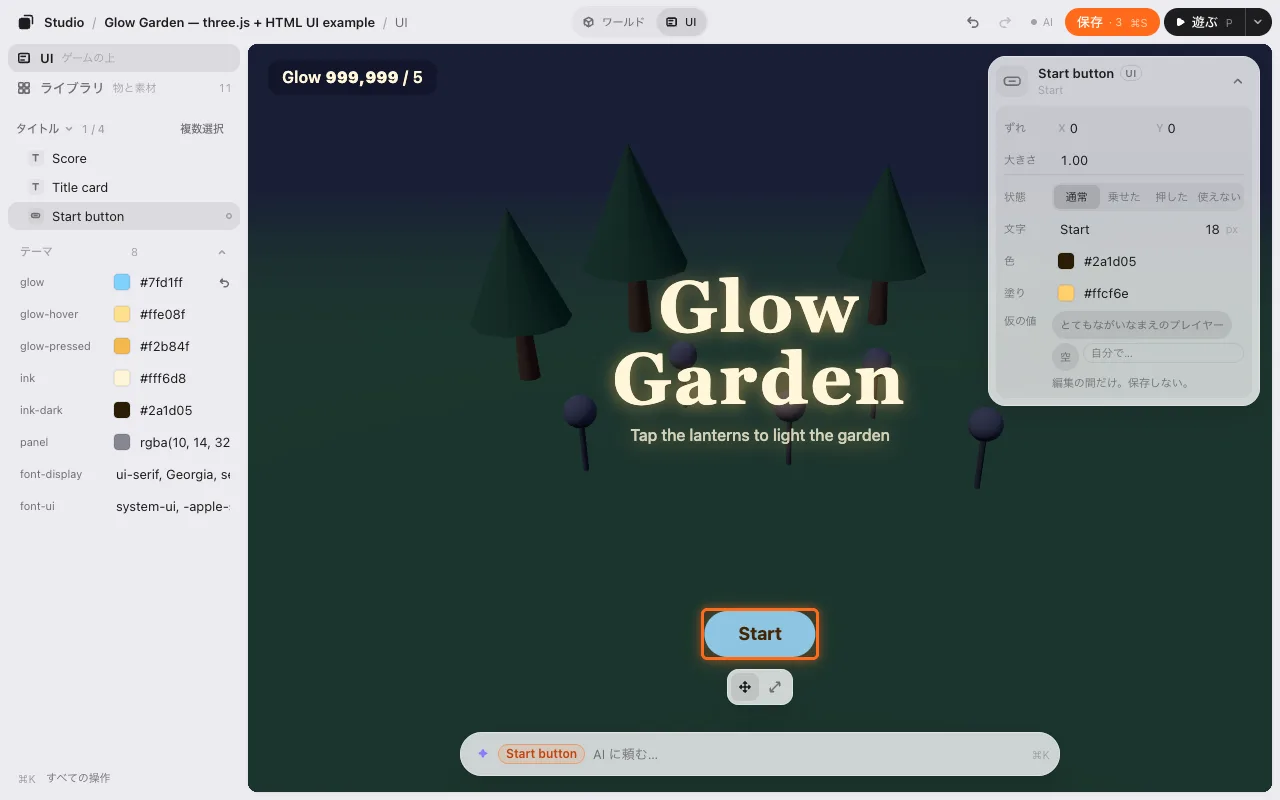This screenshot has height=800, width=1280.
Task: Switch to the UI tab in top bar
Action: pyautogui.click(x=681, y=22)
